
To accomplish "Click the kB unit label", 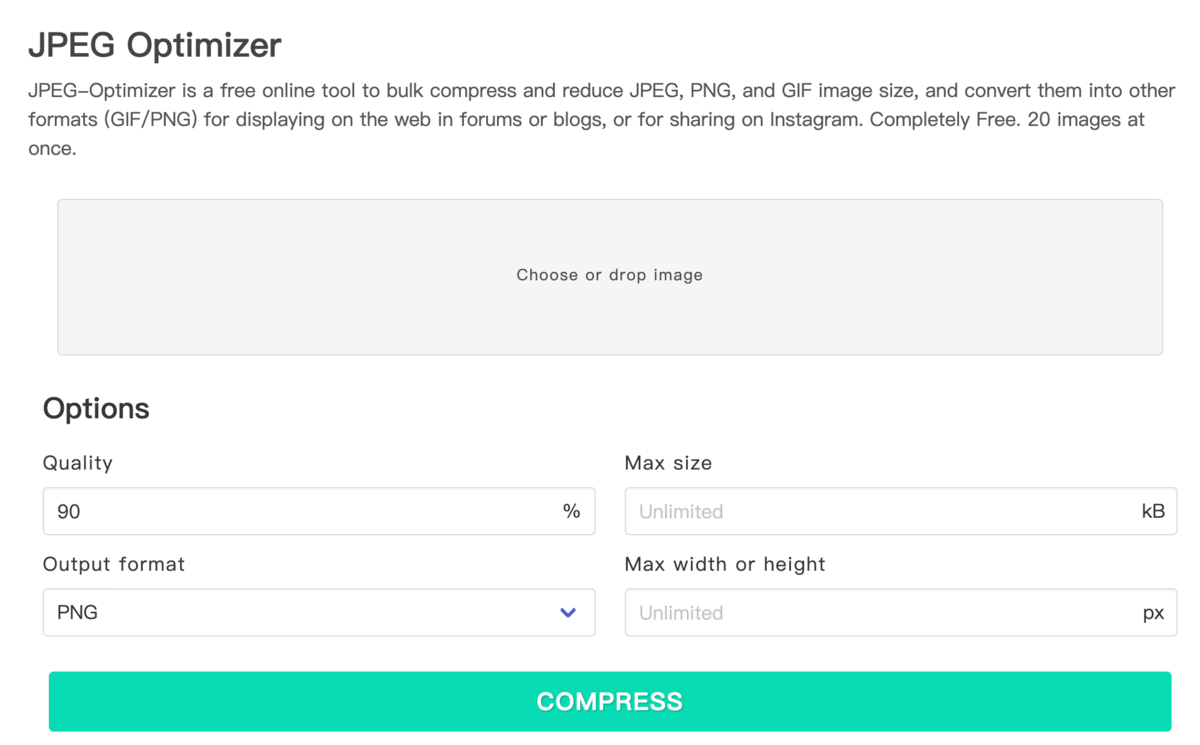I will coord(1153,511).
